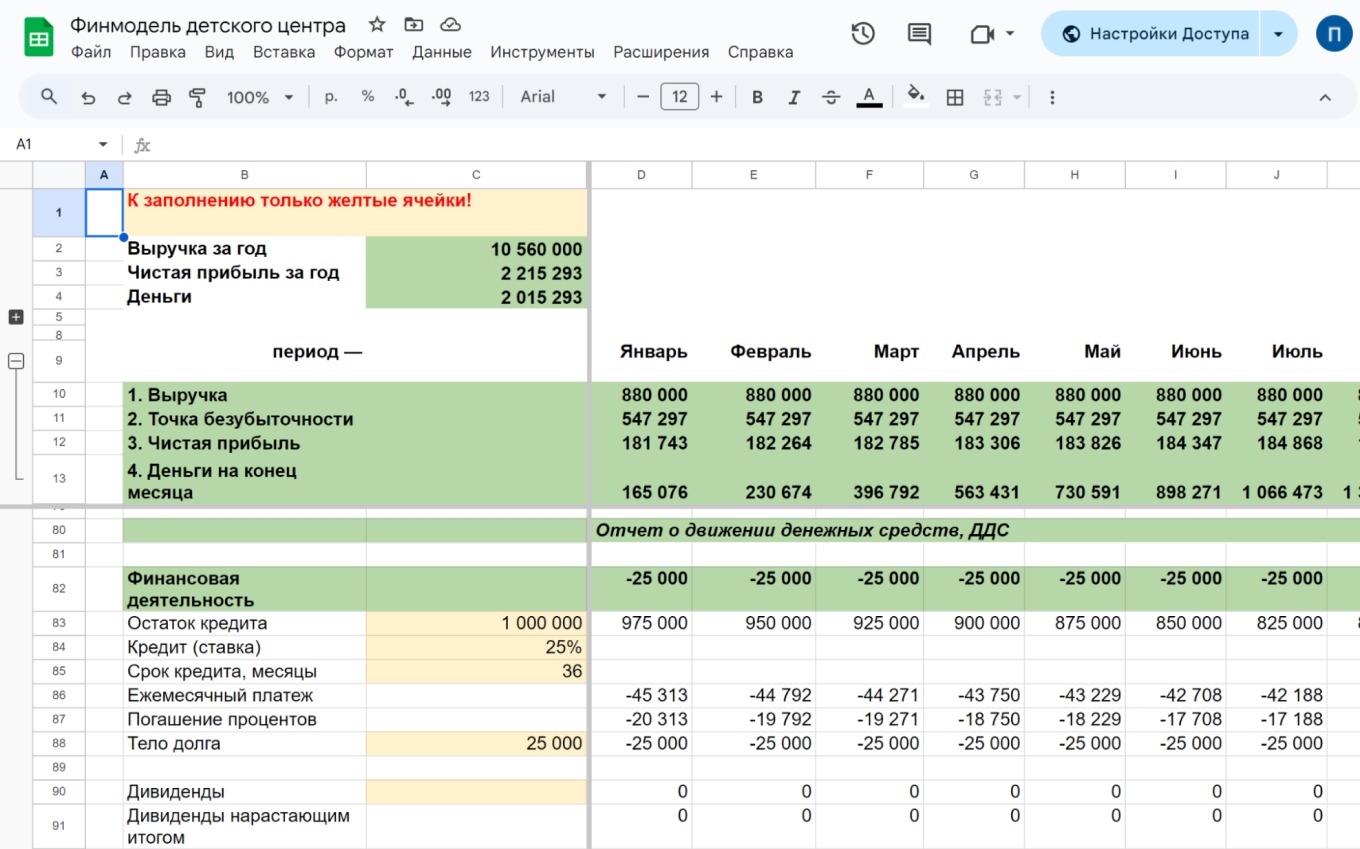Screen dimensions: 1360x849
Task: Expand hidden rows with plus button
Action: click(16, 317)
